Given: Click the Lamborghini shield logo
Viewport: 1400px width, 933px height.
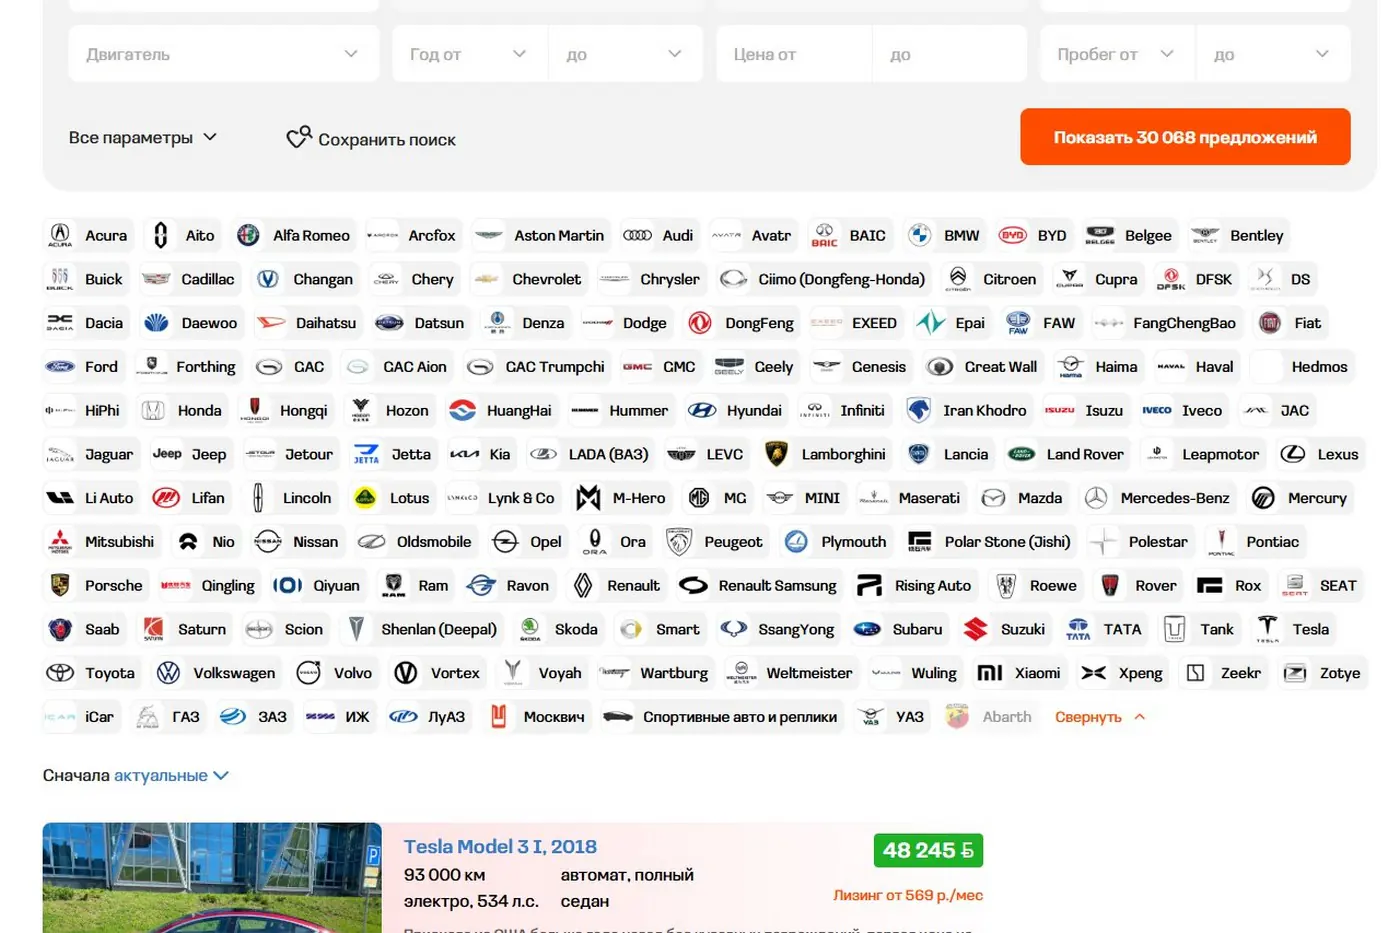Looking at the screenshot, I should (x=776, y=454).
